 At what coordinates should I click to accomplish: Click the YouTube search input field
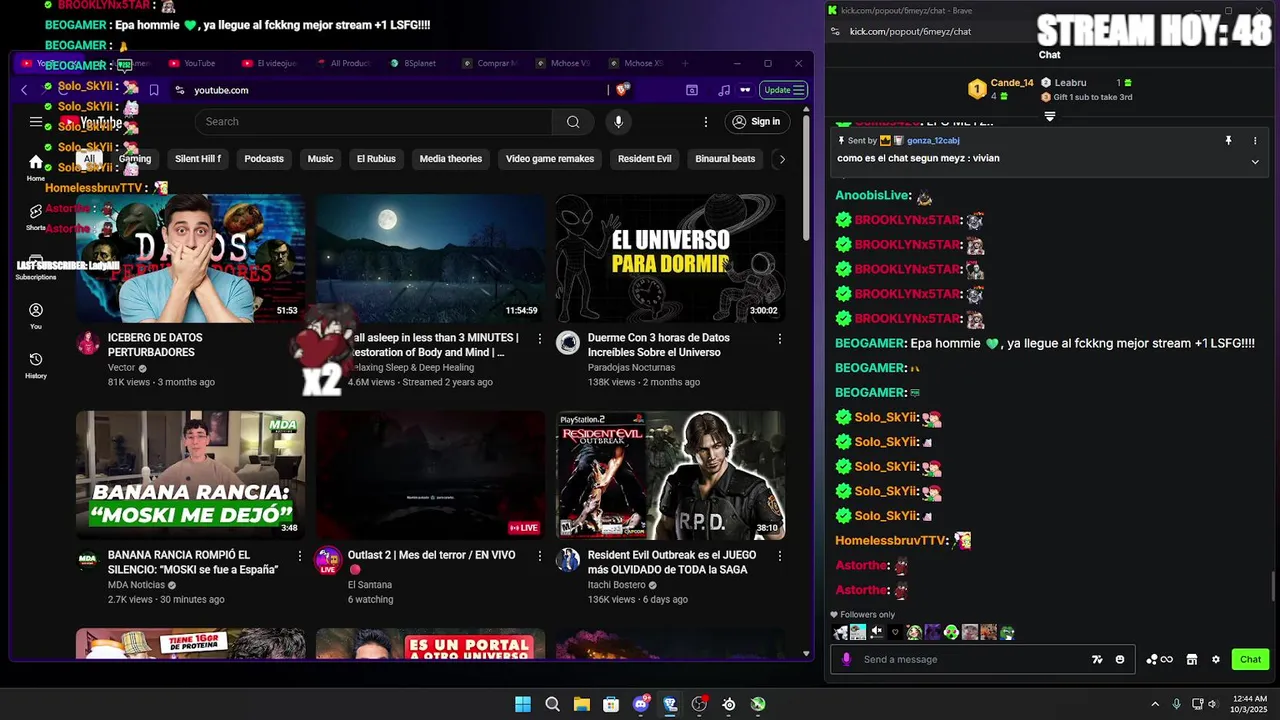tap(374, 122)
